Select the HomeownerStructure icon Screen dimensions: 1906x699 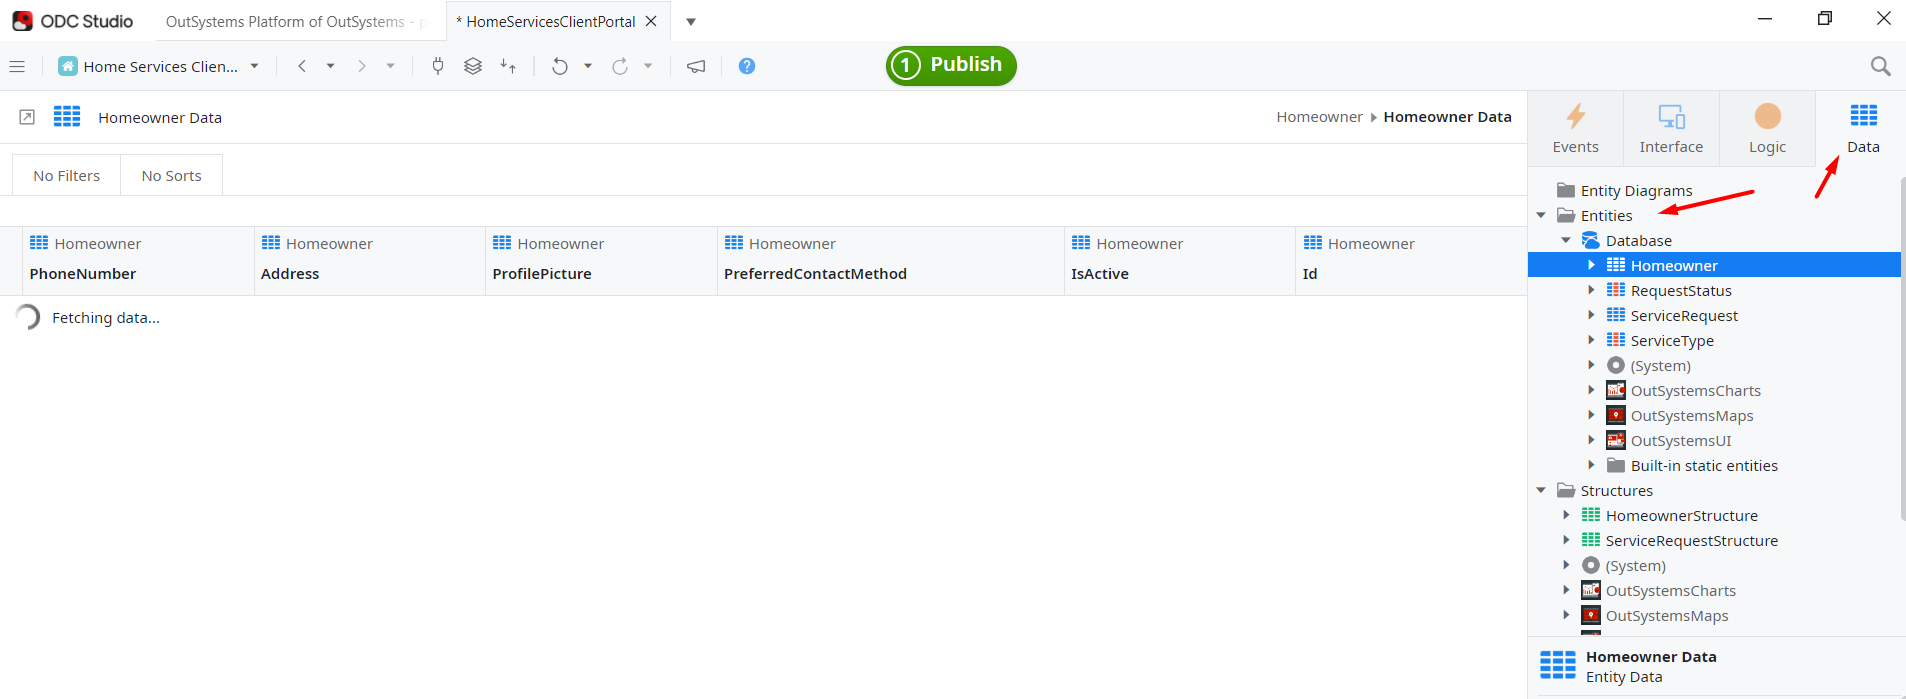click(x=1591, y=515)
